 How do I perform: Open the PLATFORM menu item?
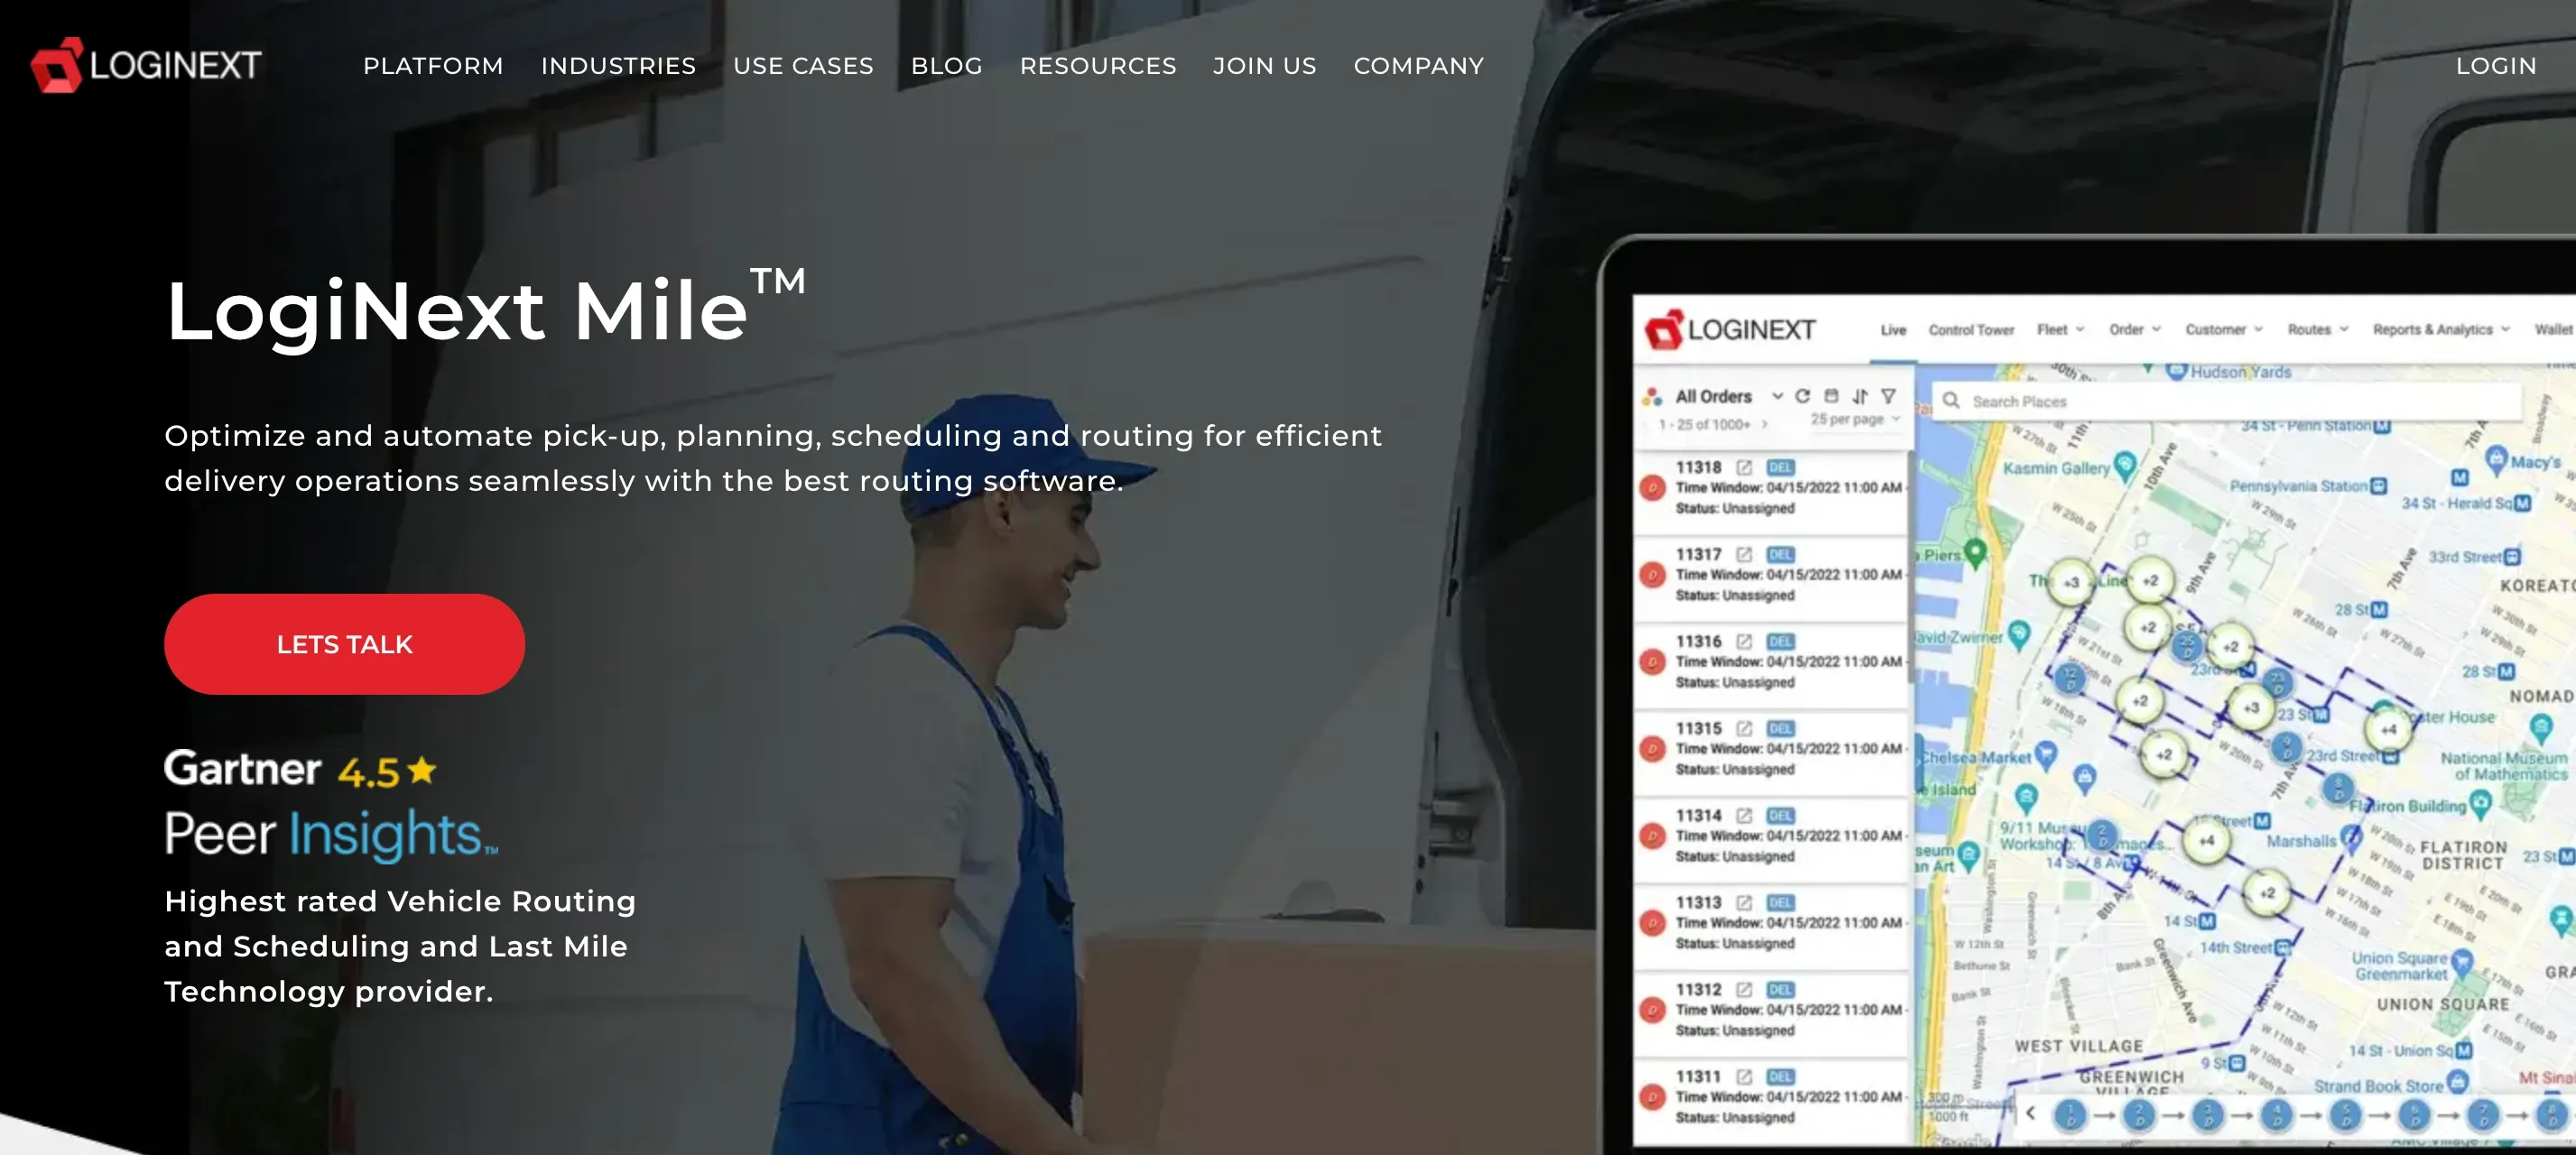click(x=433, y=66)
